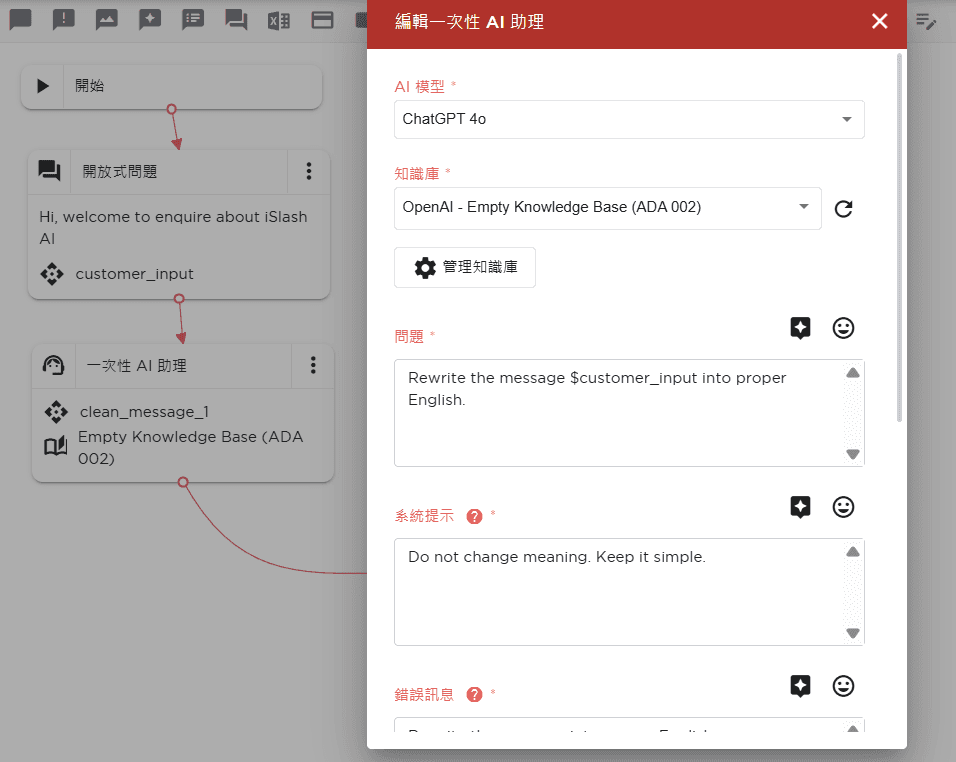Refresh the knowledge base list
Image resolution: width=956 pixels, height=762 pixels.
point(844,209)
